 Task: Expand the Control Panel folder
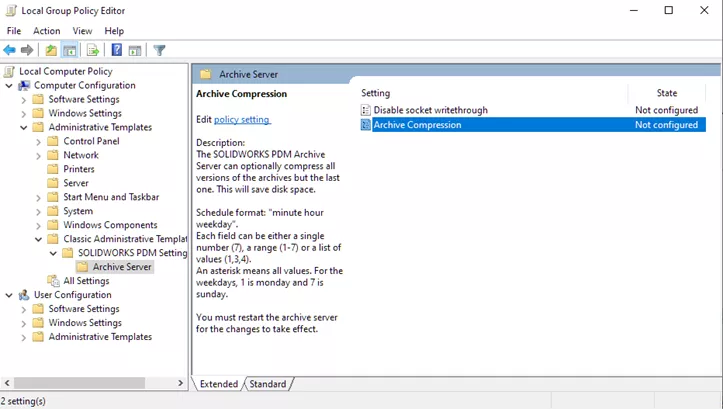(38, 142)
